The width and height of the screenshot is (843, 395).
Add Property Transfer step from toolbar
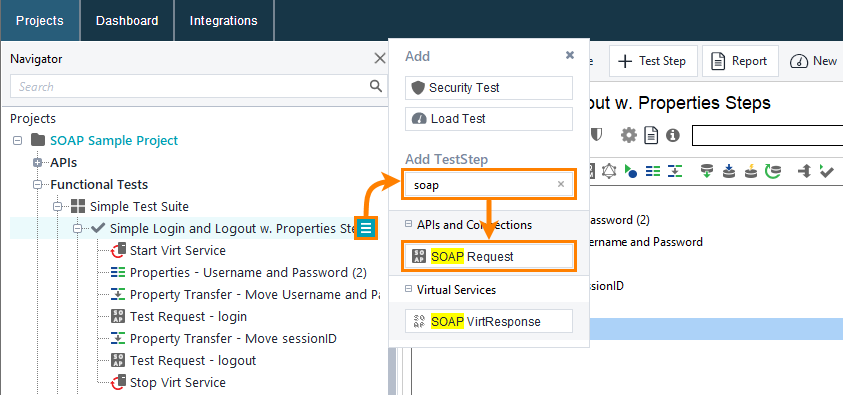(x=675, y=171)
